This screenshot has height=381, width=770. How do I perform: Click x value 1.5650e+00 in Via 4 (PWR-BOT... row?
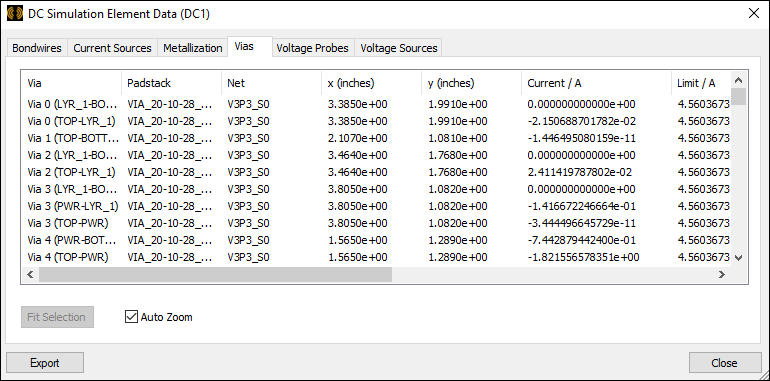(358, 241)
